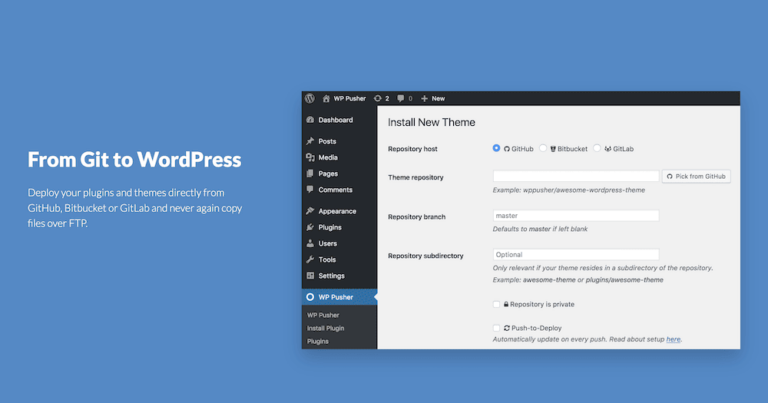
Task: Click the Appearance paintbrush icon
Action: point(310,211)
